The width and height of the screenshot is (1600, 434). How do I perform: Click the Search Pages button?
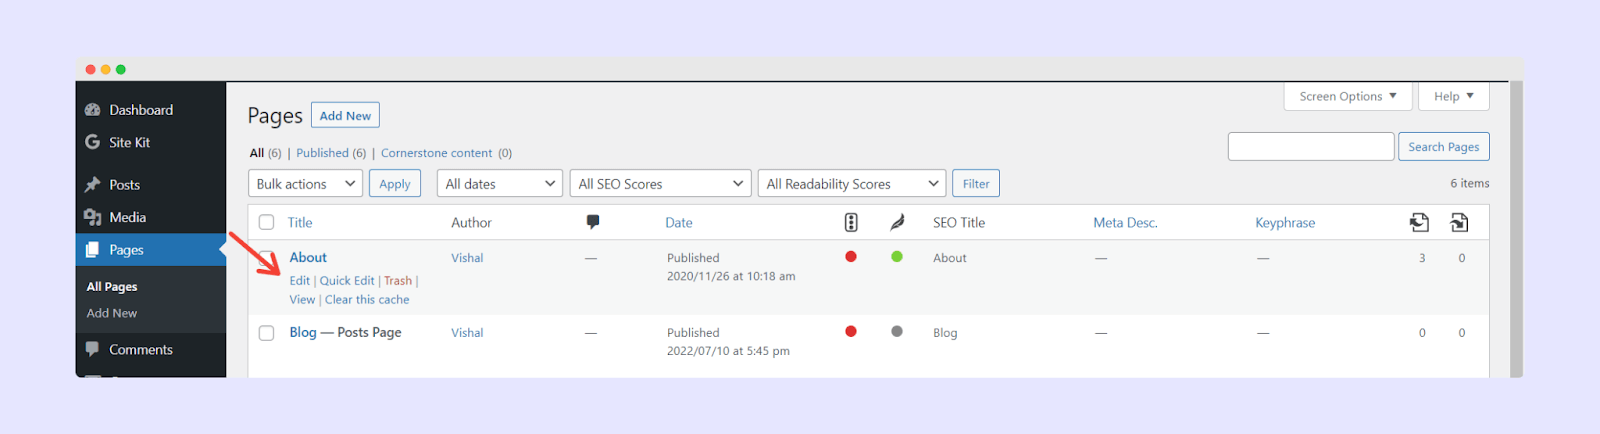click(x=1444, y=146)
